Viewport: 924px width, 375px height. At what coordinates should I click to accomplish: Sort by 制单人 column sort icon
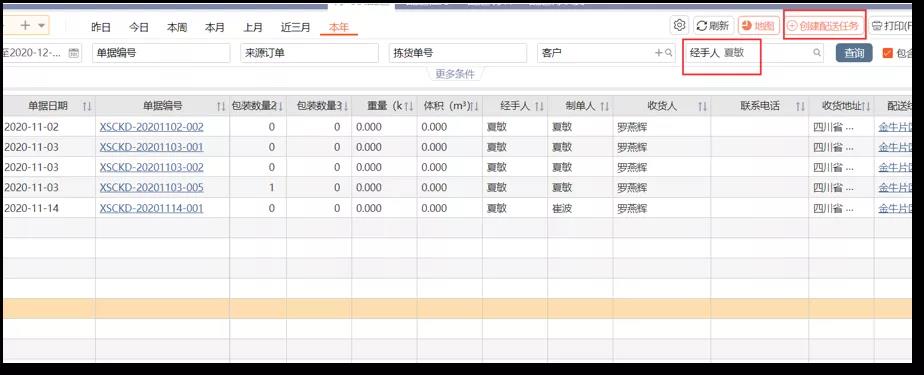click(x=605, y=106)
